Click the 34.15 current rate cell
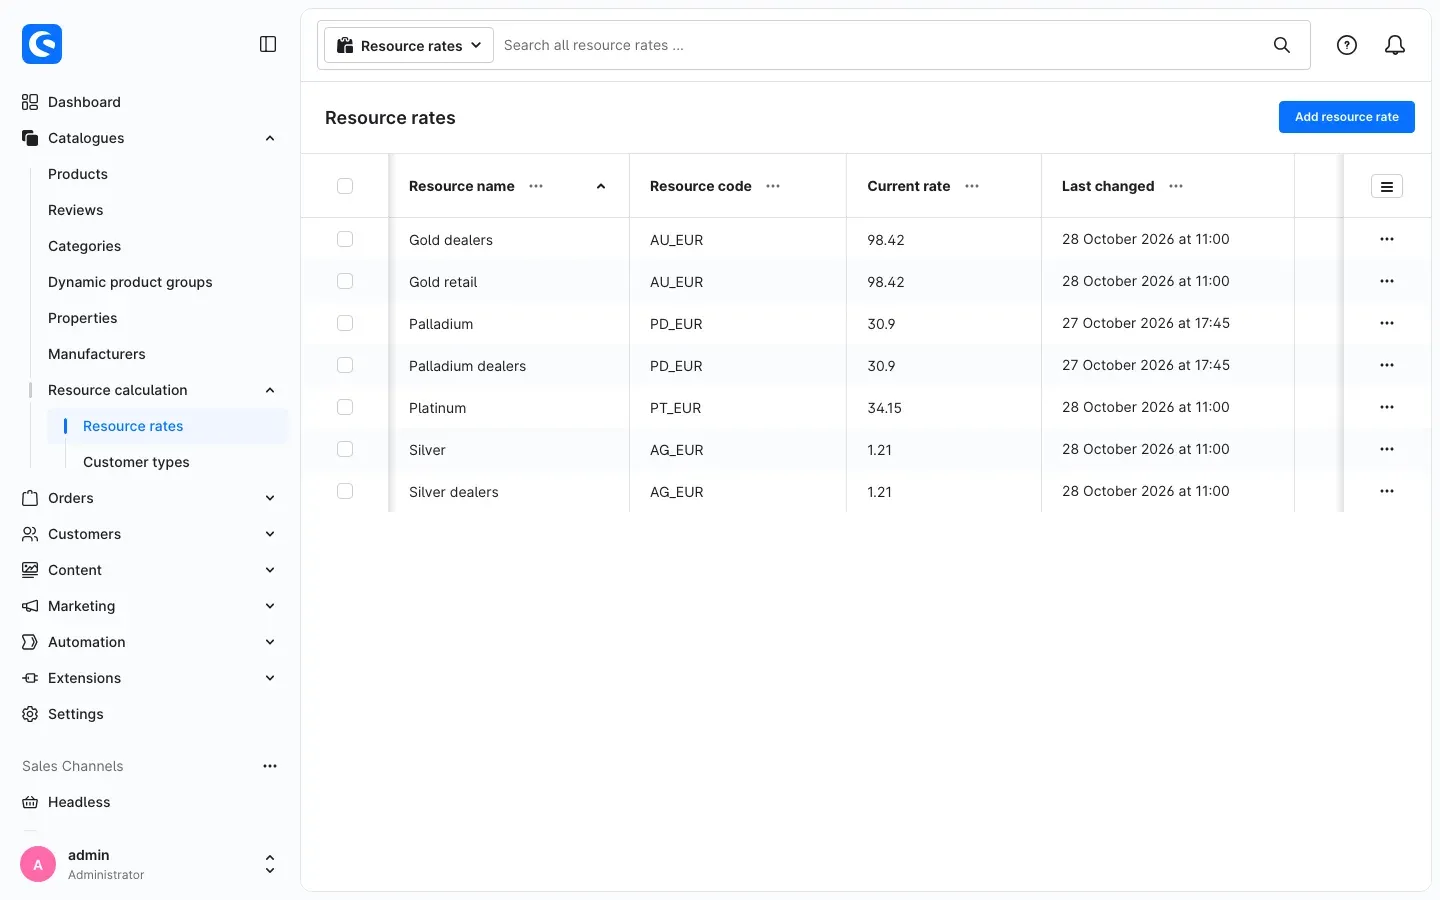 [885, 408]
